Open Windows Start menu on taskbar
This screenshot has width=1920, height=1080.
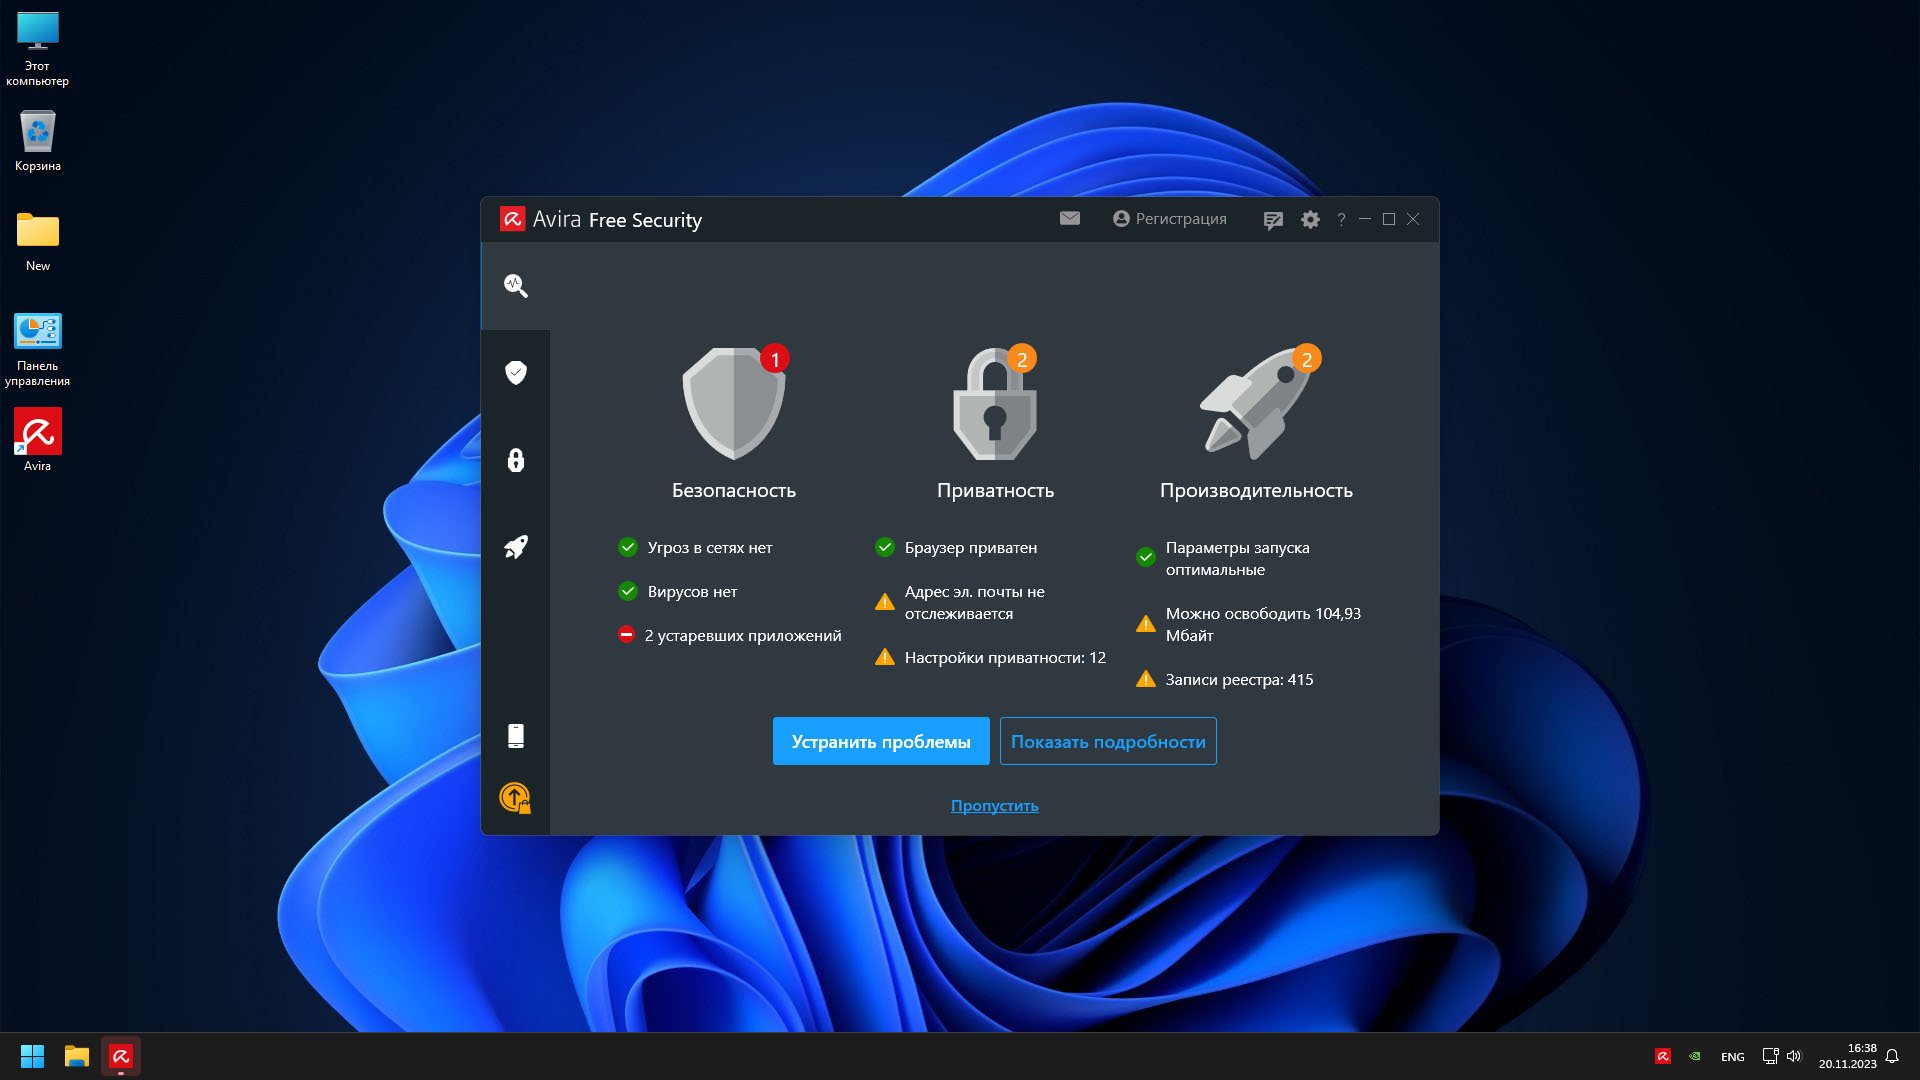32,1056
